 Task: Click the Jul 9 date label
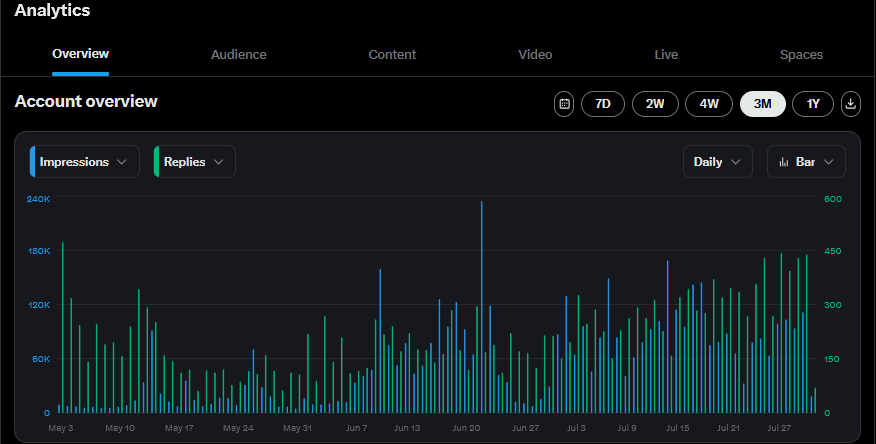click(627, 428)
